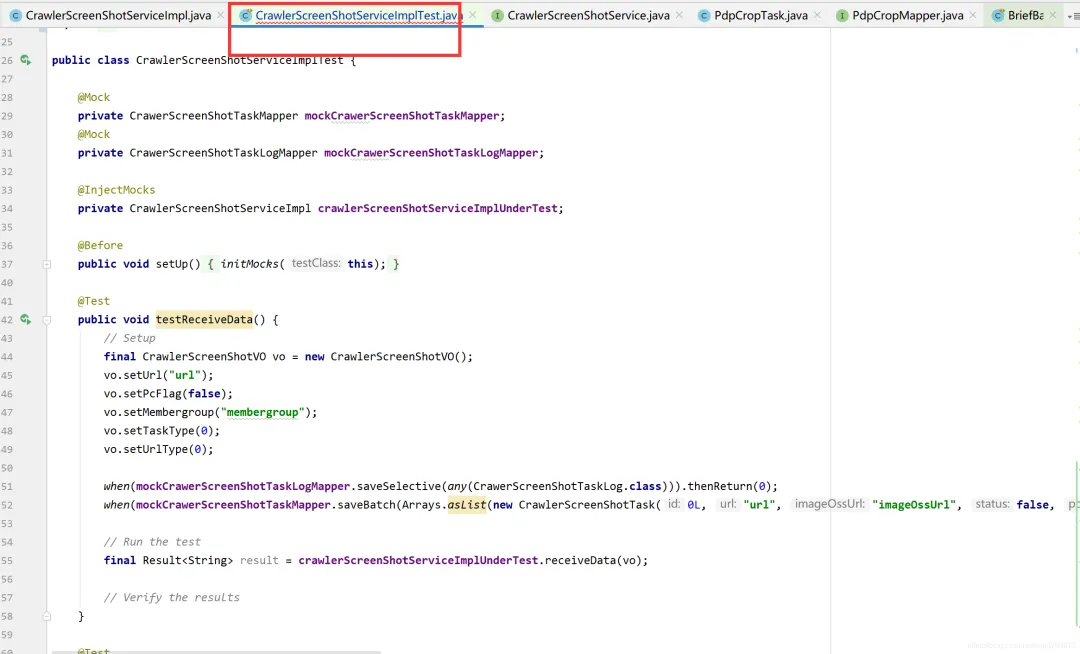Click "membergroup" string literal
The image size is (1080, 654).
pos(262,412)
